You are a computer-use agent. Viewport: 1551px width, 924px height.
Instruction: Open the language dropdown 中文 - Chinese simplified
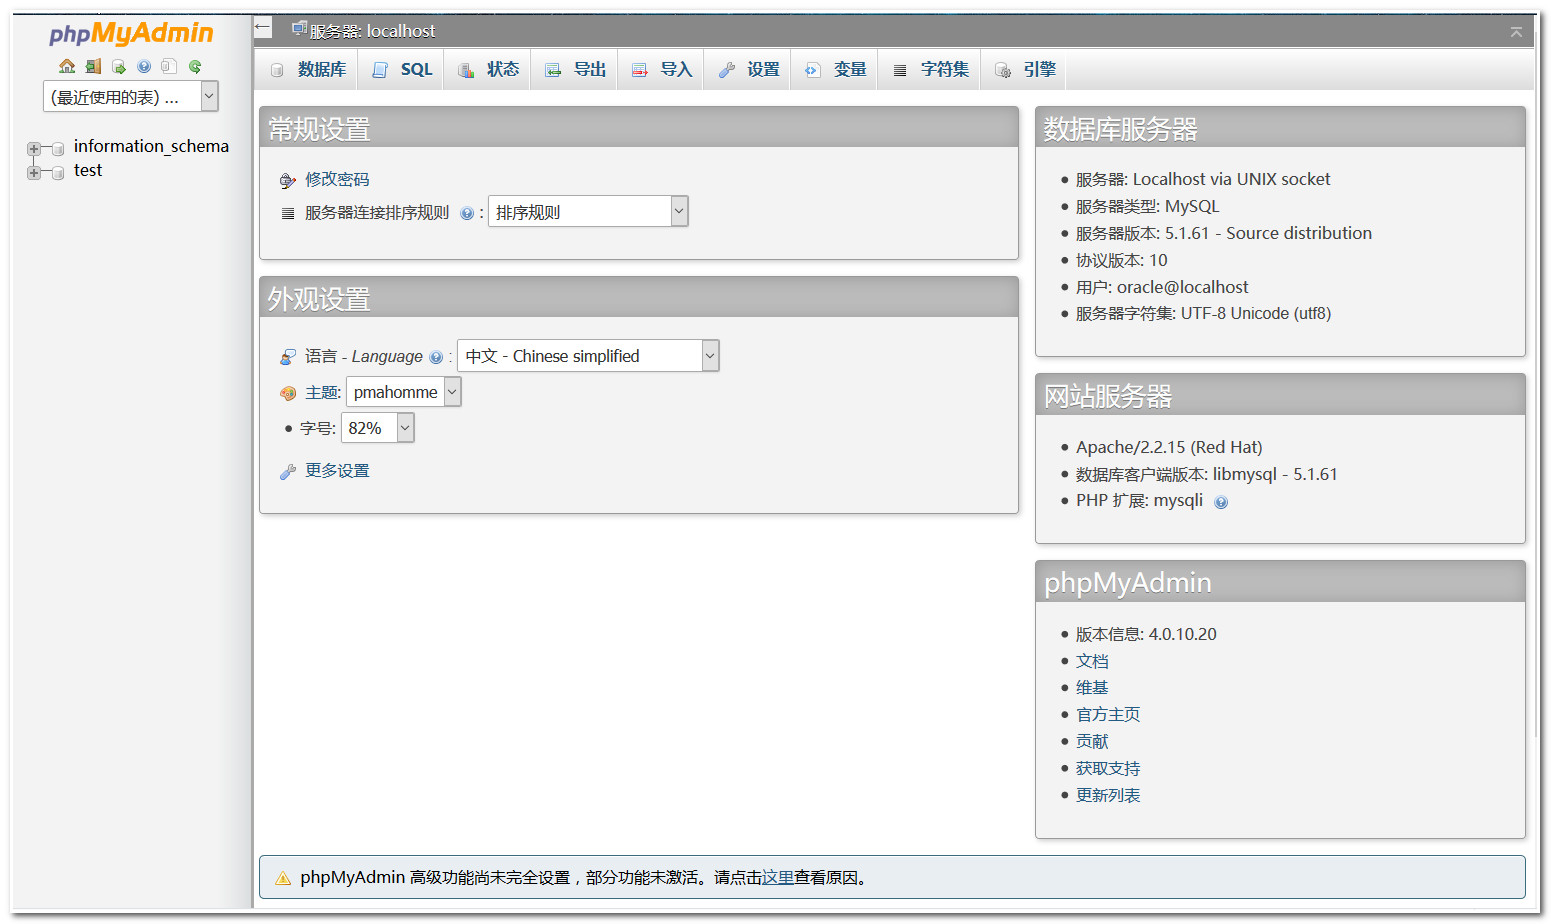(x=588, y=355)
